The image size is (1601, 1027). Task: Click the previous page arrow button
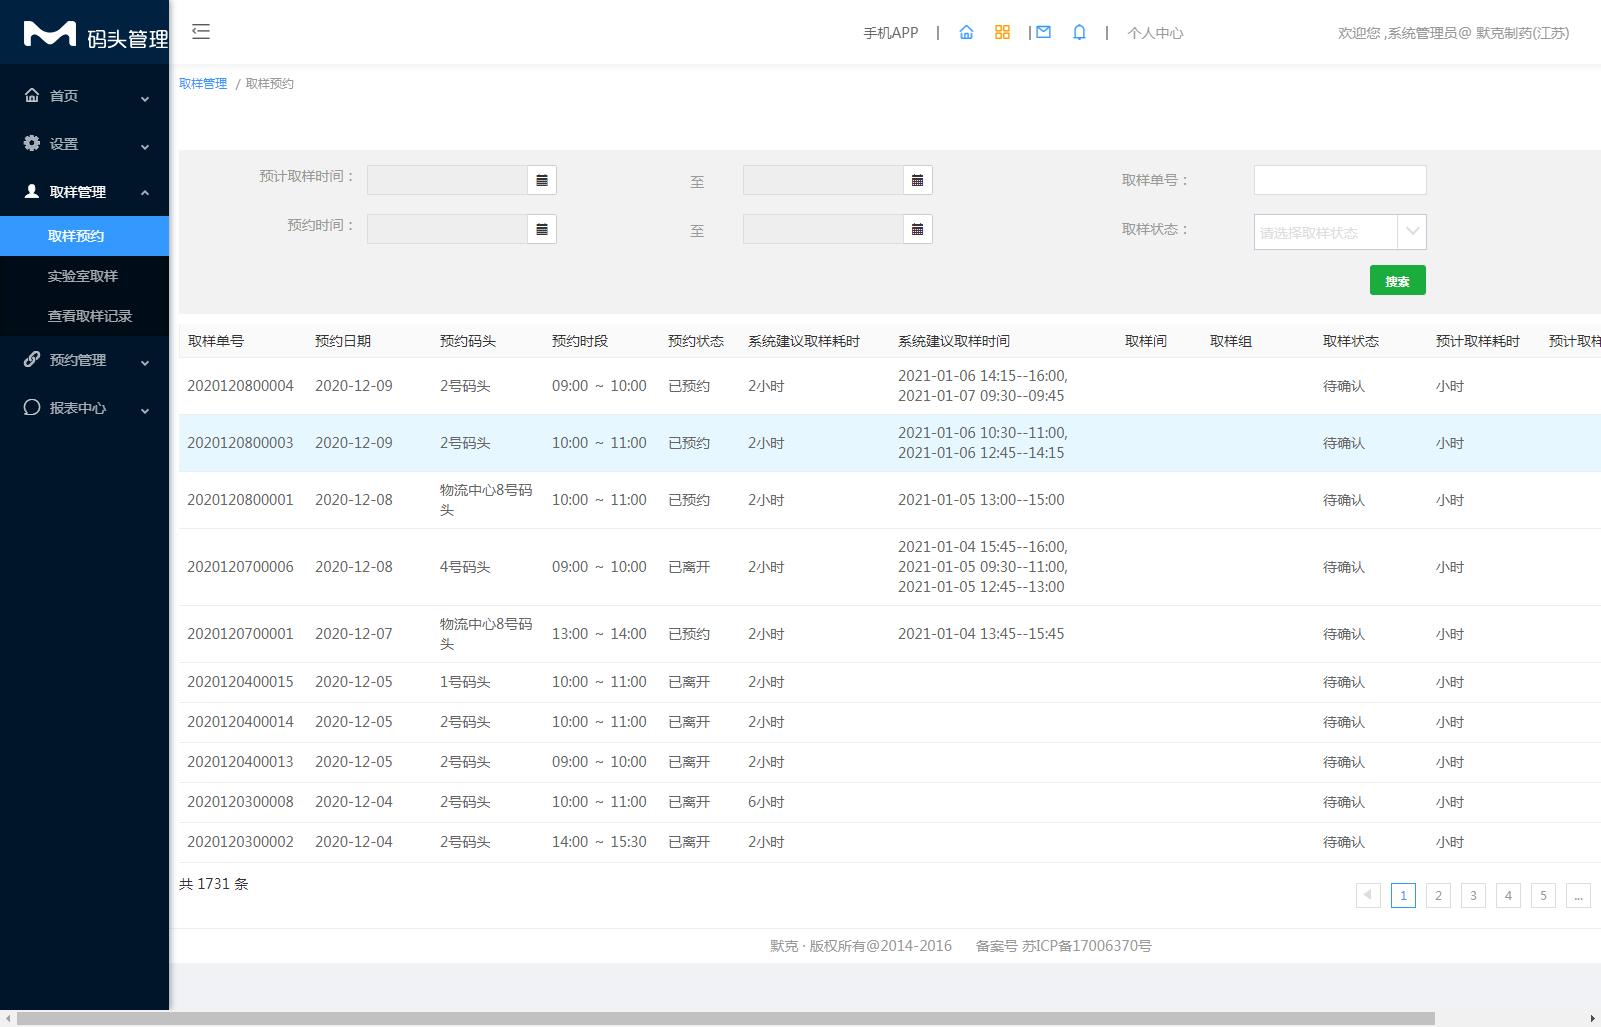click(x=1368, y=895)
